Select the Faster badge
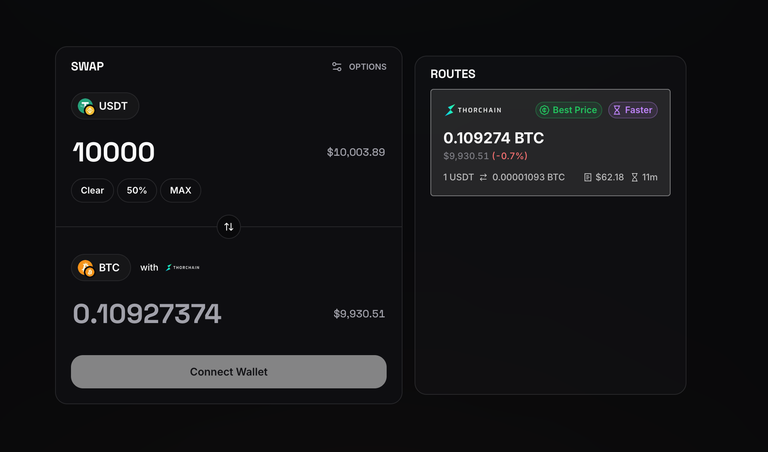The image size is (768, 452). tap(633, 110)
